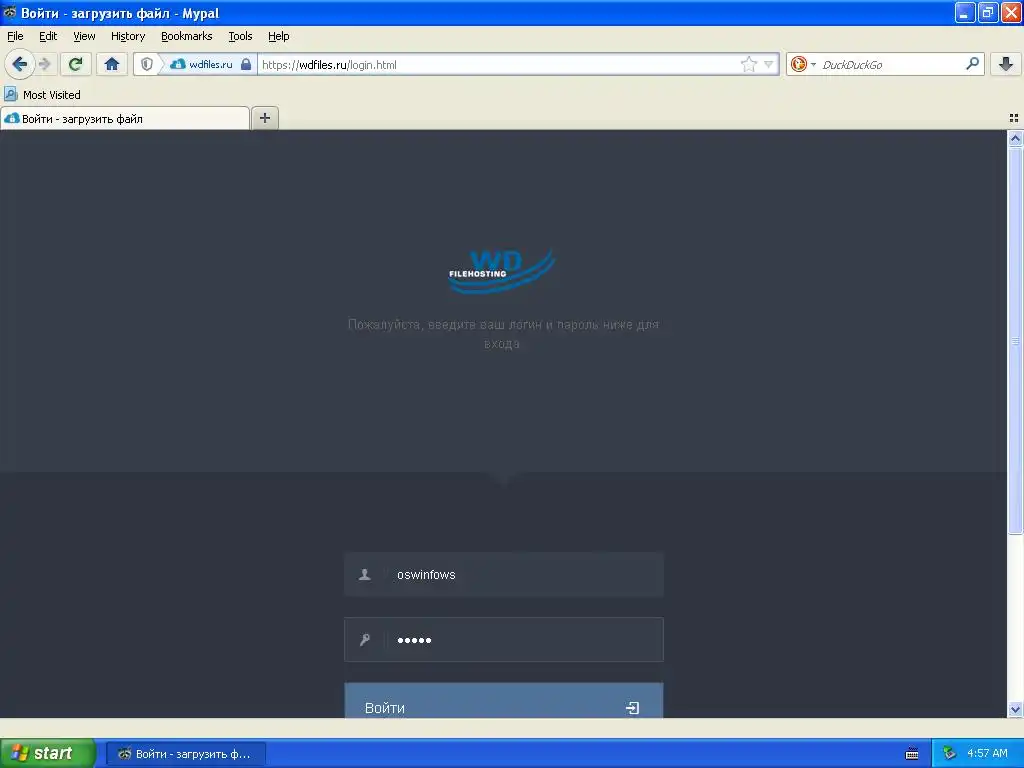Open the File menu
Screen dimensions: 1024x768
(15, 36)
